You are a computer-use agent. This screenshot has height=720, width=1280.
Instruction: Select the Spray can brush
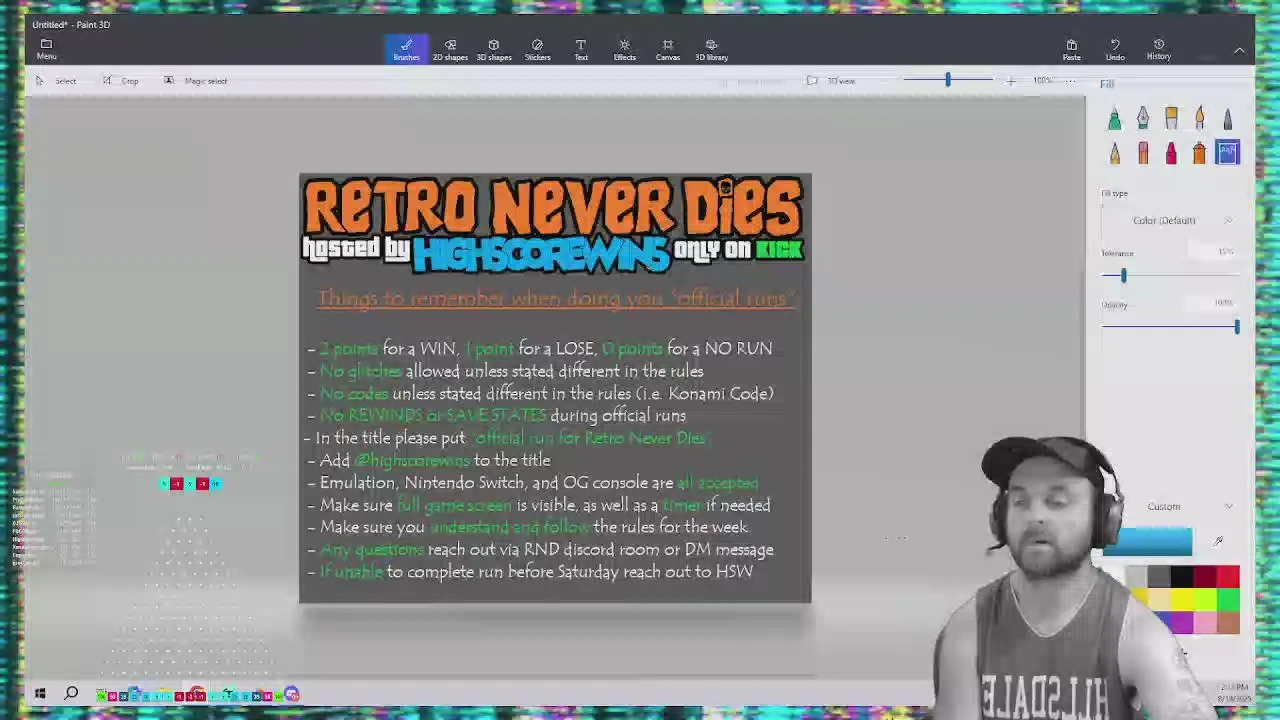(x=1199, y=152)
